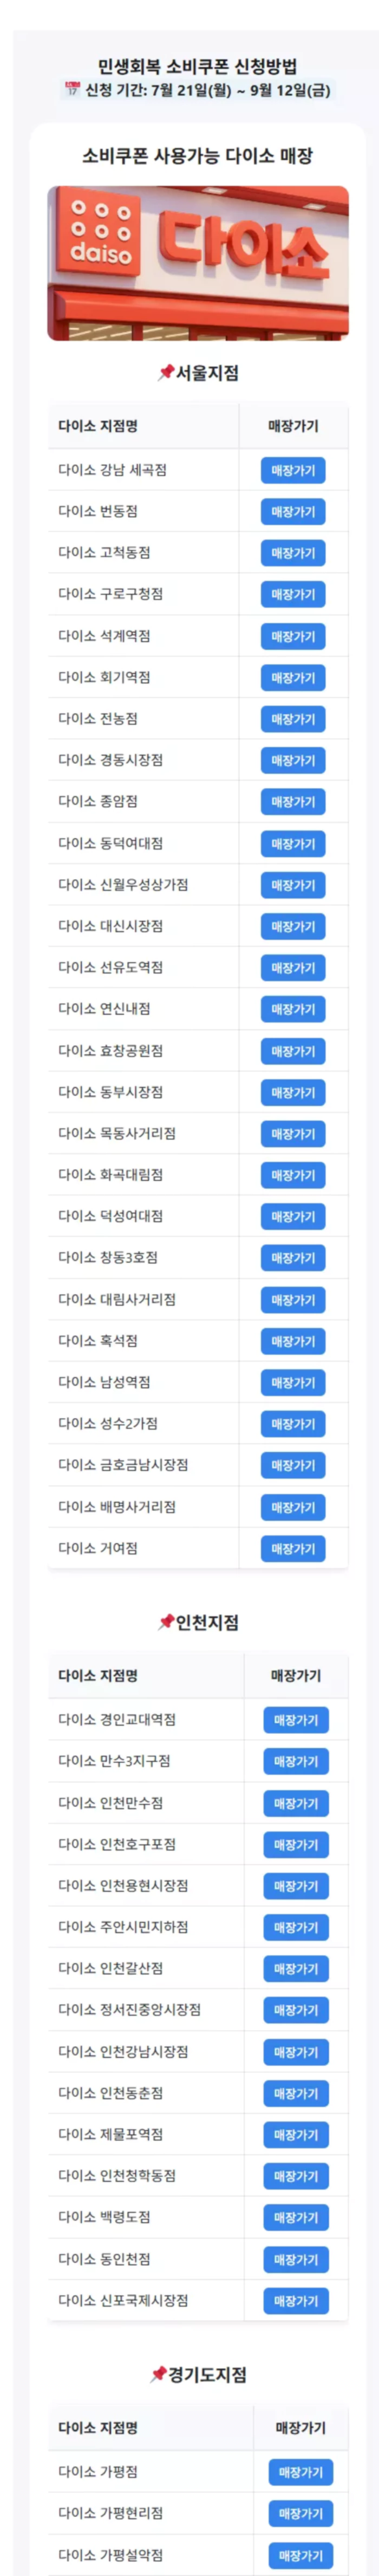
Task: Open 매장가기 for 다이소 성수2가점
Action: click(x=293, y=1424)
